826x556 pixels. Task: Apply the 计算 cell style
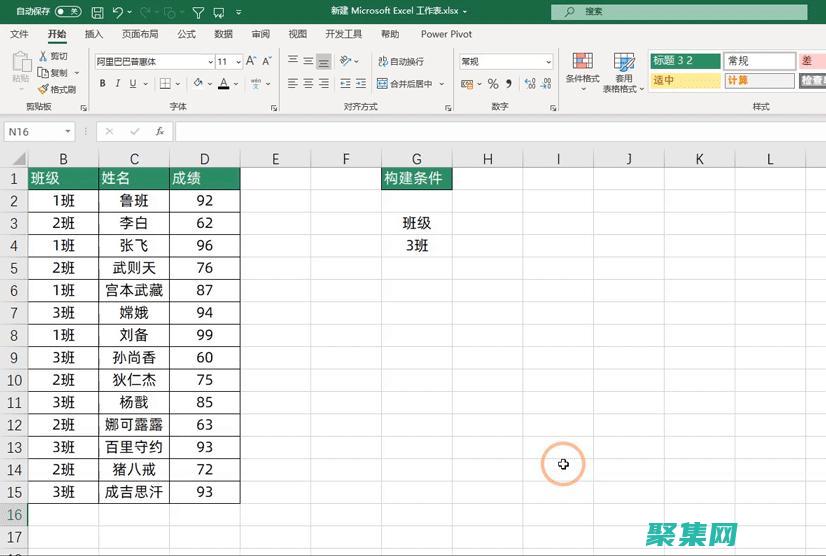(759, 81)
